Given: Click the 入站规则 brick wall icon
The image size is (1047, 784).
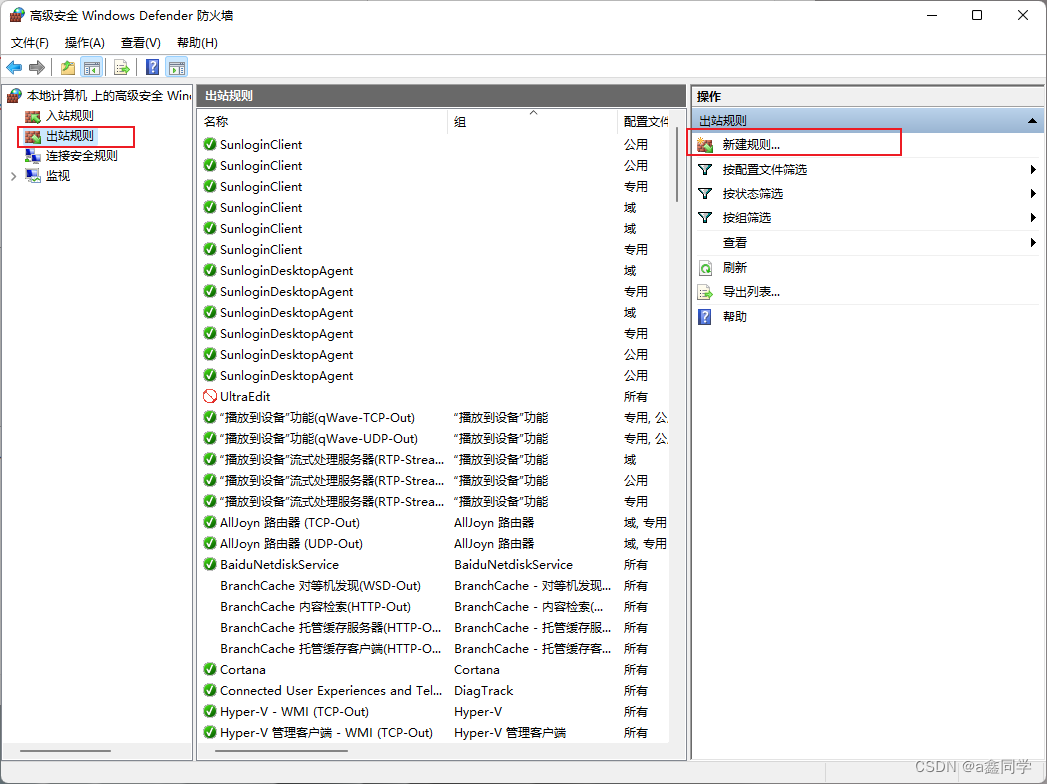Looking at the screenshot, I should click(x=33, y=116).
